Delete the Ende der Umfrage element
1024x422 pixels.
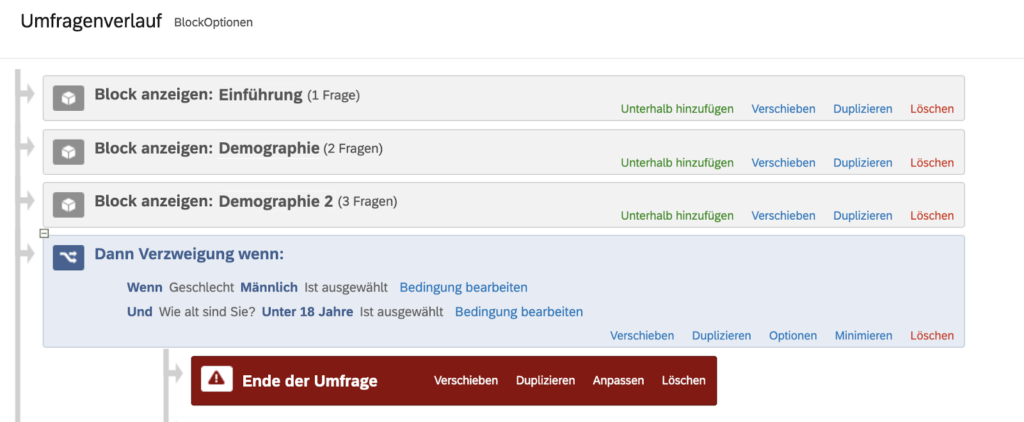tap(684, 380)
